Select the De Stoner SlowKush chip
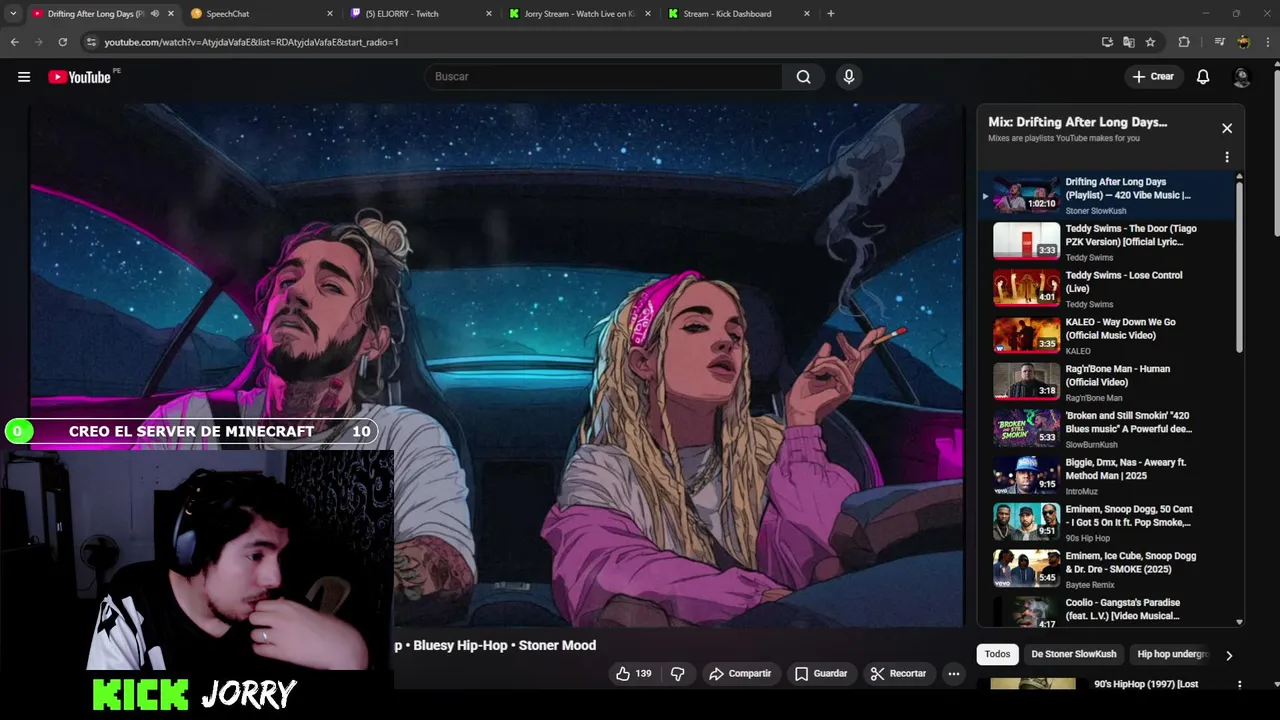This screenshot has width=1280, height=720. 1074,654
